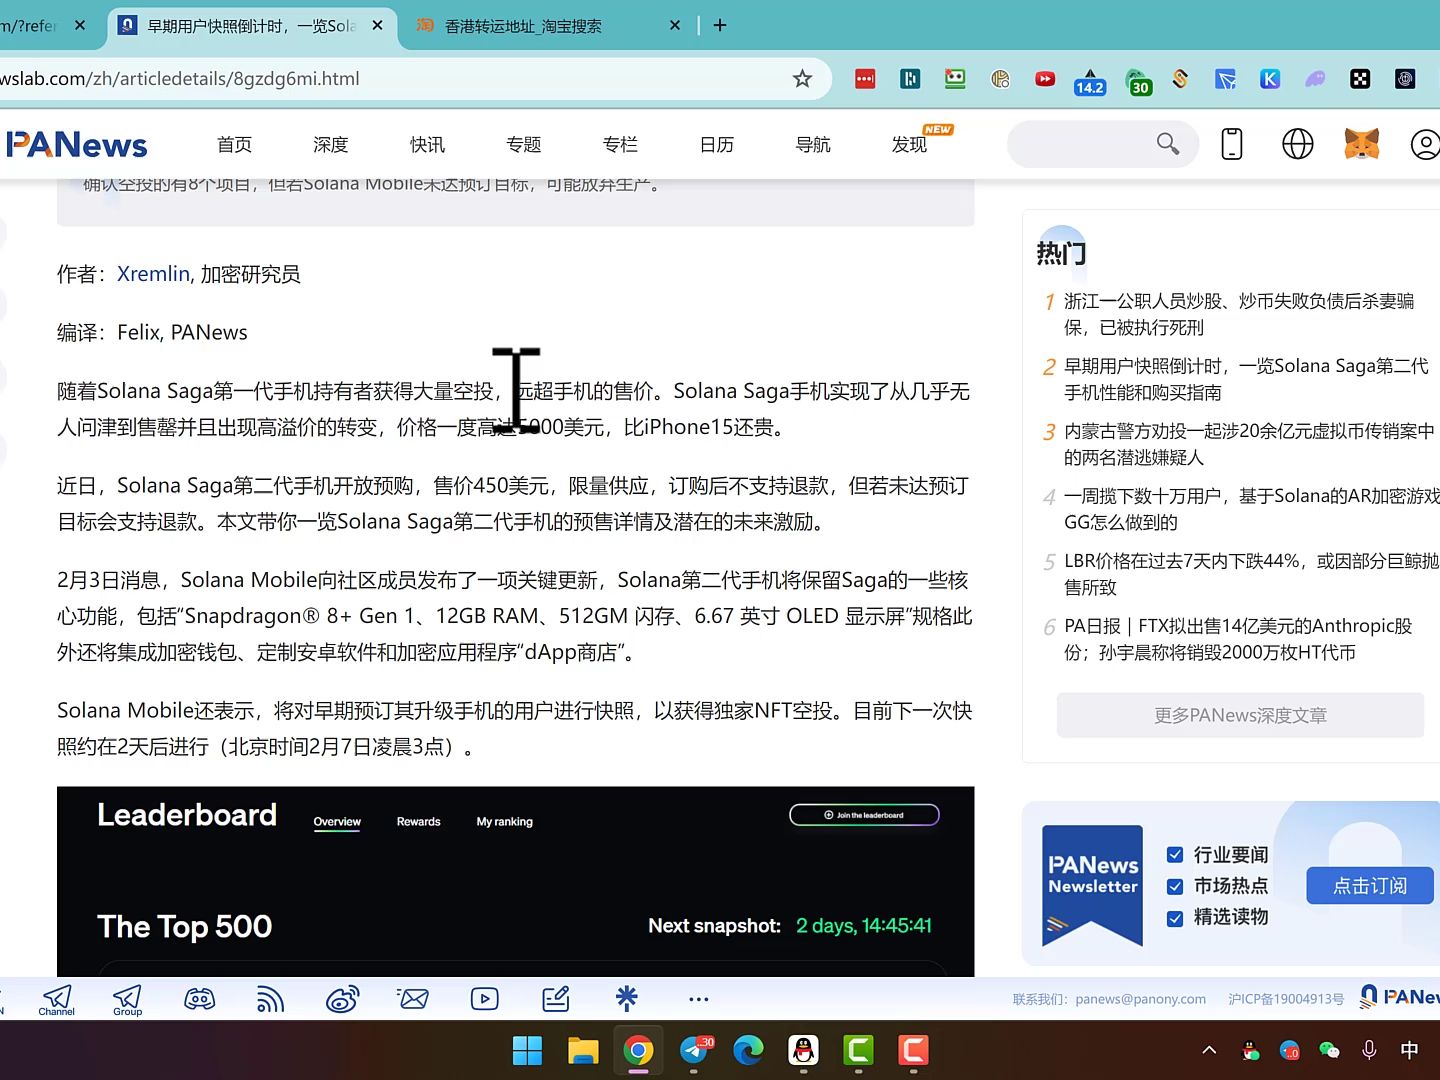The height and width of the screenshot is (1080, 1440).
Task: Open hot article 浙江一公职人员炒股
Action: (1239, 314)
